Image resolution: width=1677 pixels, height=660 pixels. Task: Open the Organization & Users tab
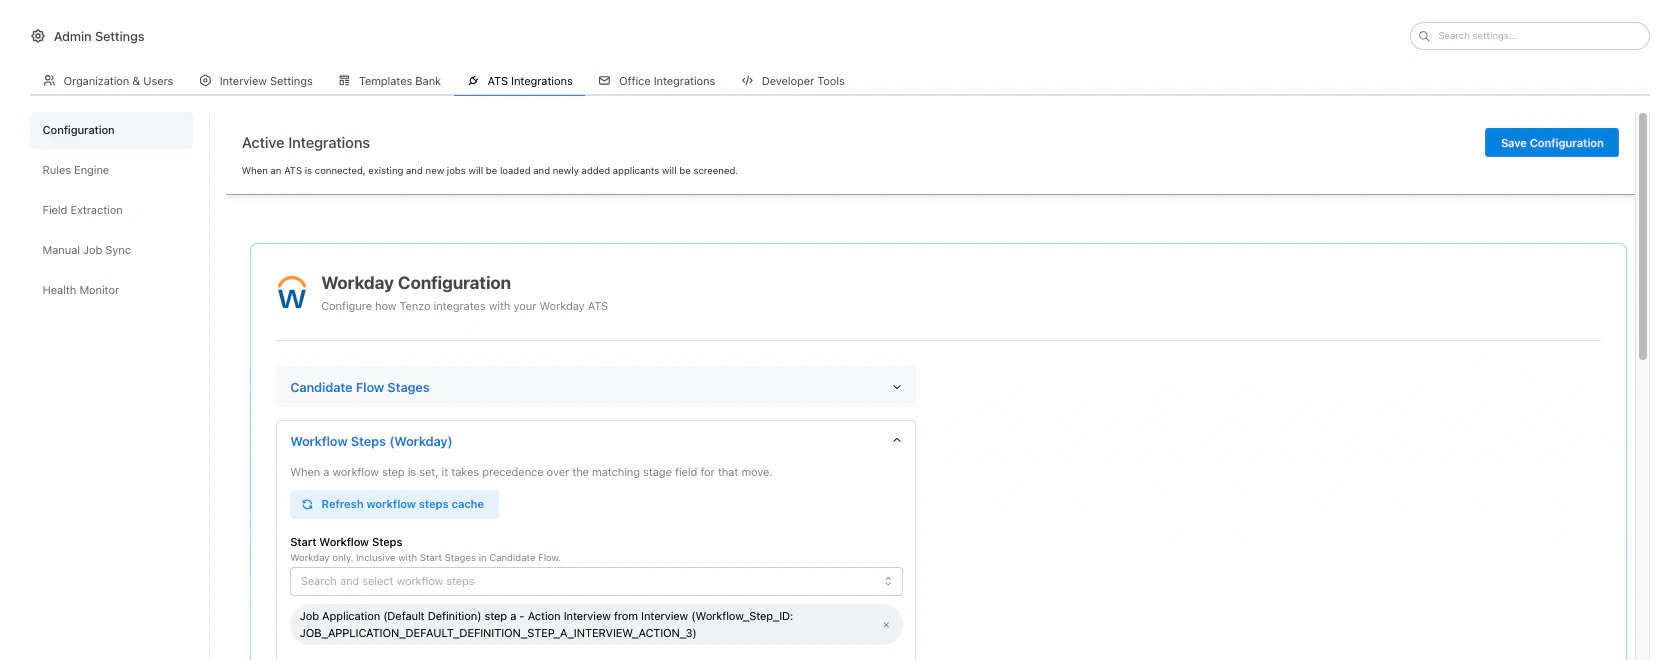[108, 81]
